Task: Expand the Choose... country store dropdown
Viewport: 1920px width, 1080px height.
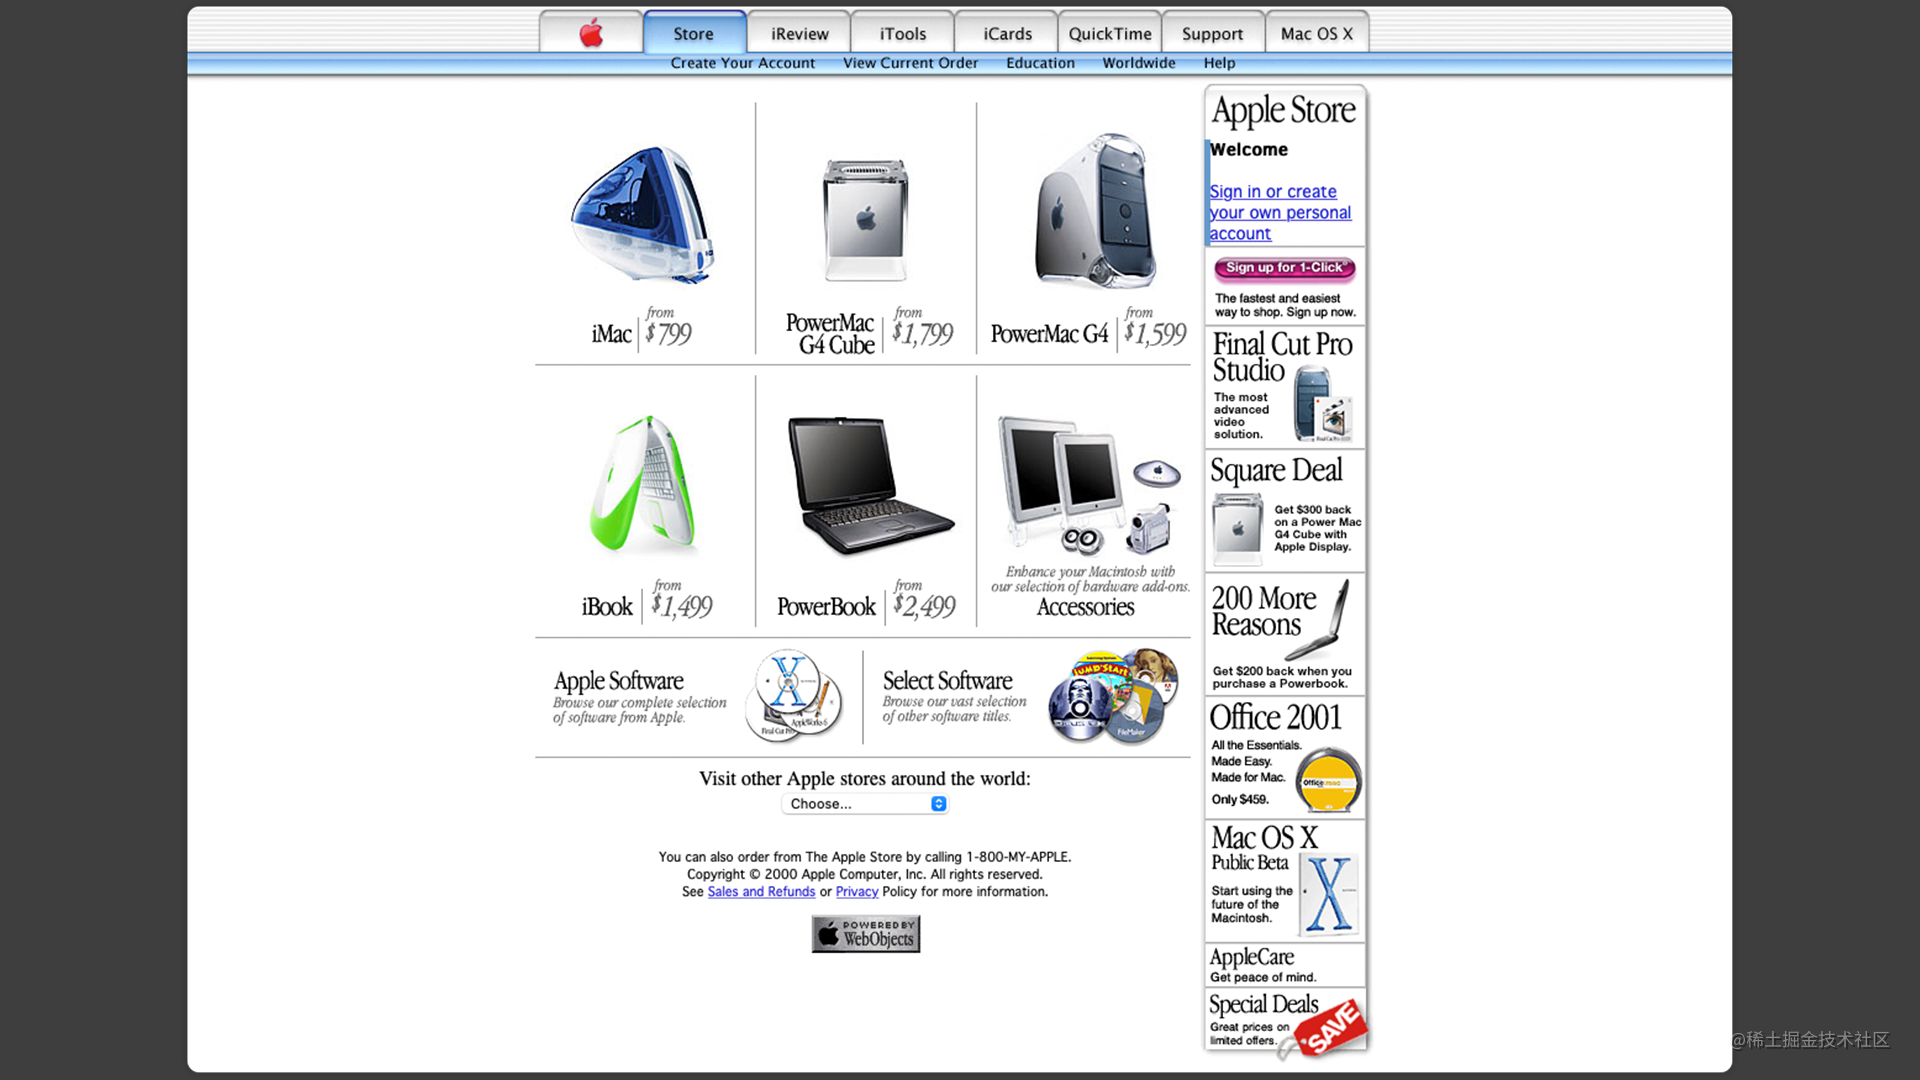Action: [x=865, y=804]
